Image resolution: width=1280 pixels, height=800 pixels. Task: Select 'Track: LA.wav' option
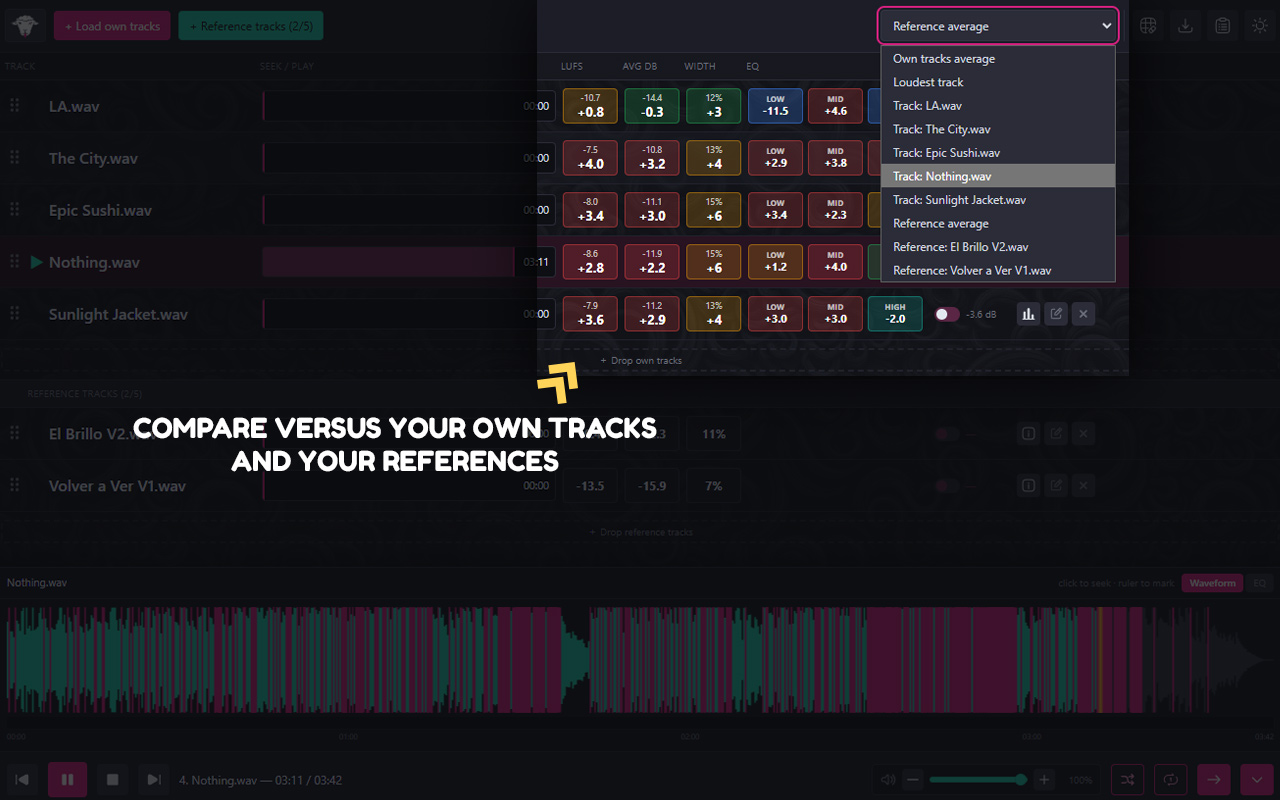coord(998,105)
